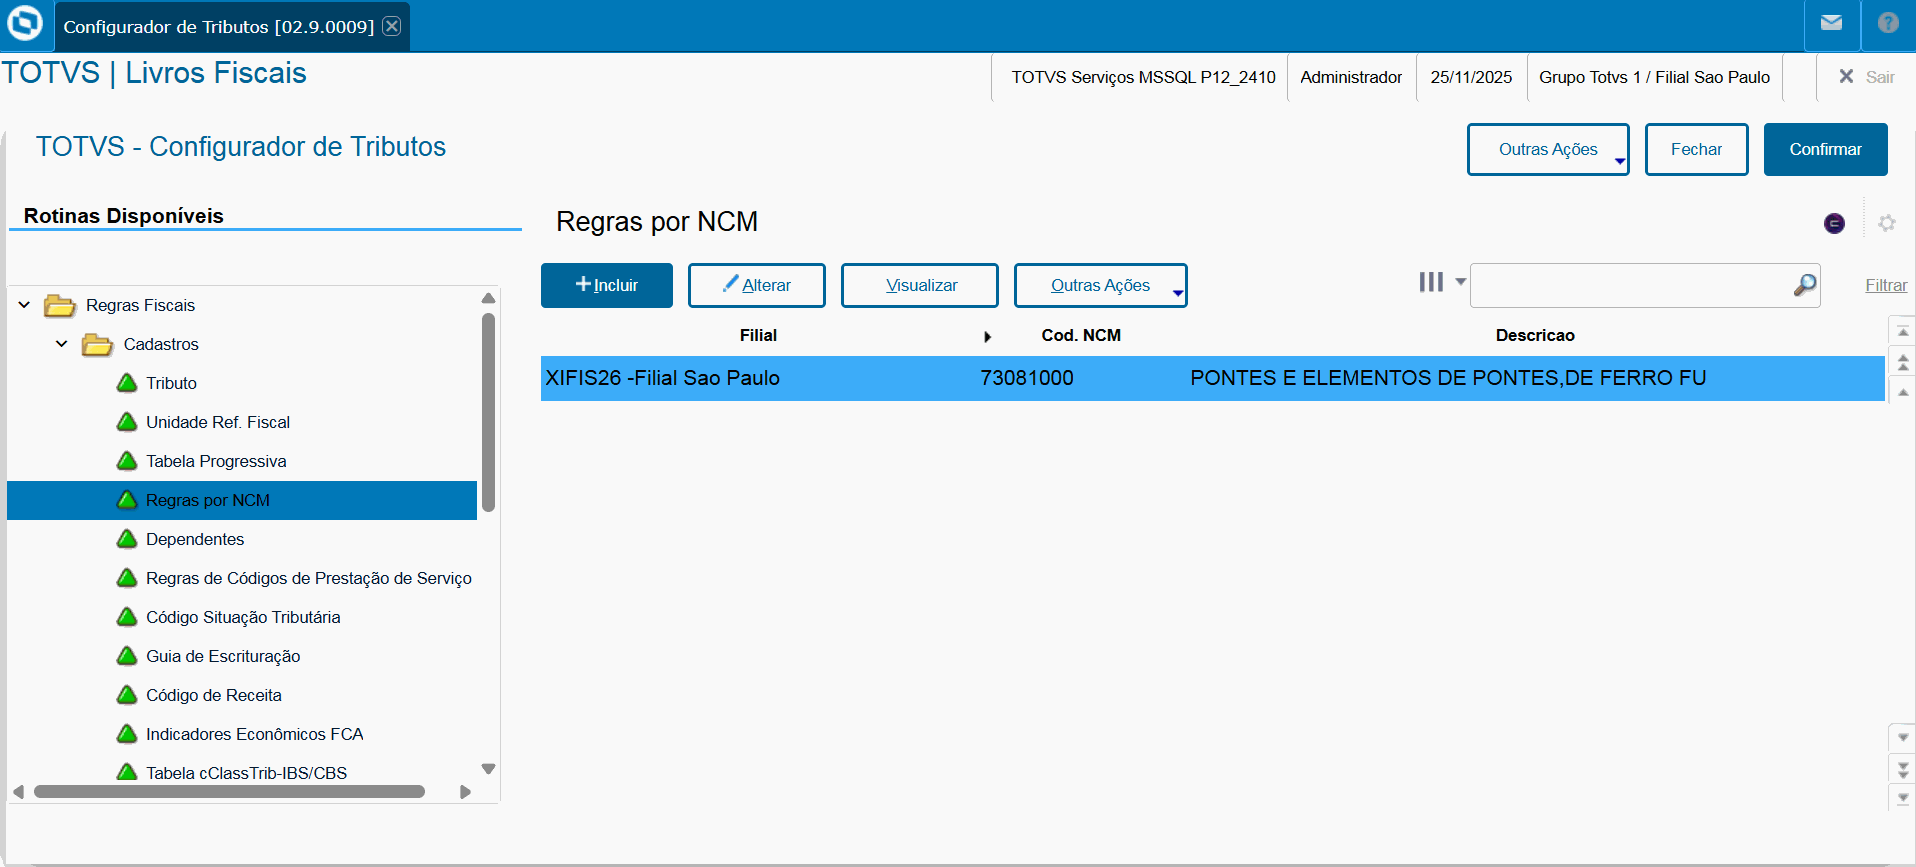
Task: Open Guia de Escrituração routine
Action: (223, 656)
